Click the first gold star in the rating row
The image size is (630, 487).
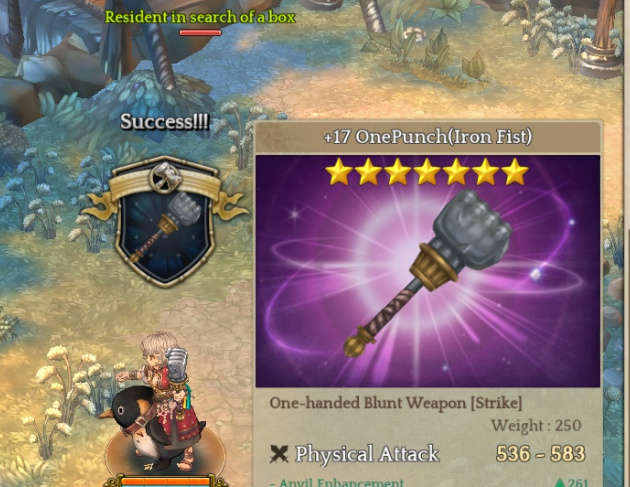(339, 172)
